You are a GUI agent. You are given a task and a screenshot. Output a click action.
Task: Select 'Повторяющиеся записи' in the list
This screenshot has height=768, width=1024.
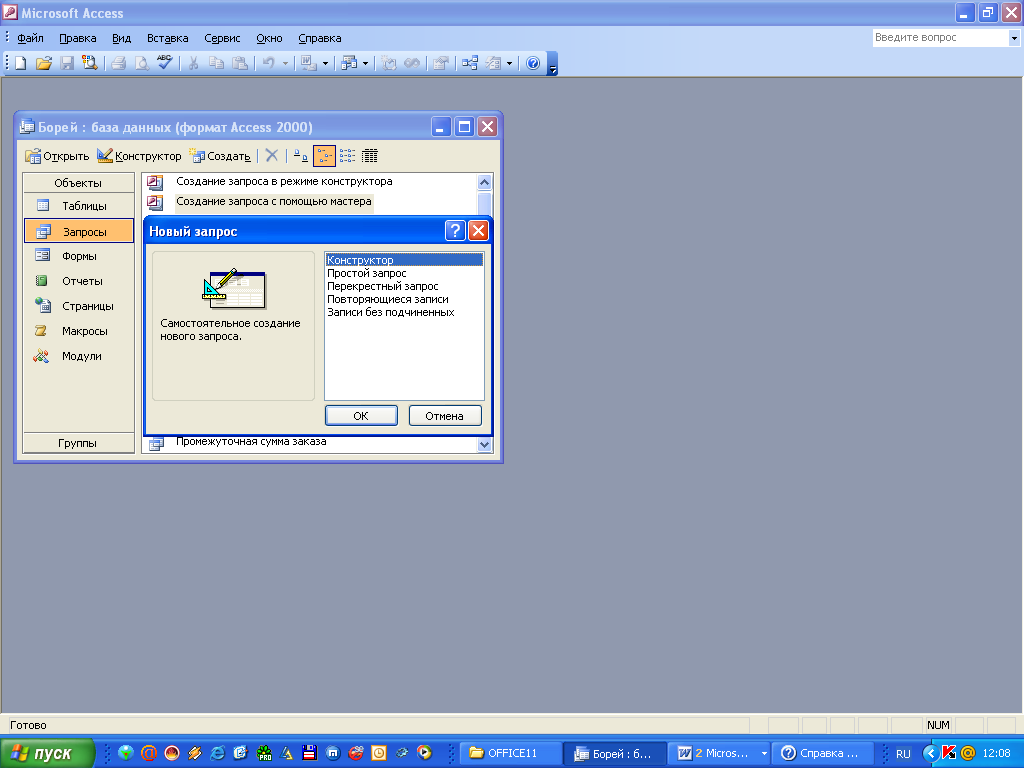(404, 299)
